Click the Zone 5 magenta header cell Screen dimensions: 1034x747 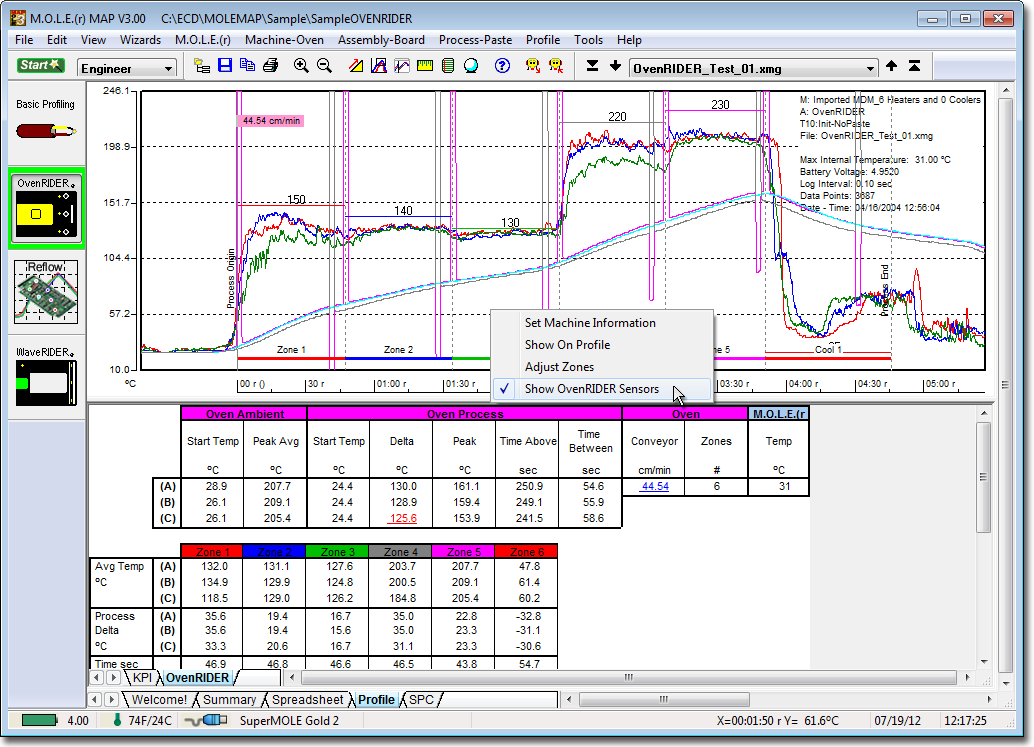point(464,552)
